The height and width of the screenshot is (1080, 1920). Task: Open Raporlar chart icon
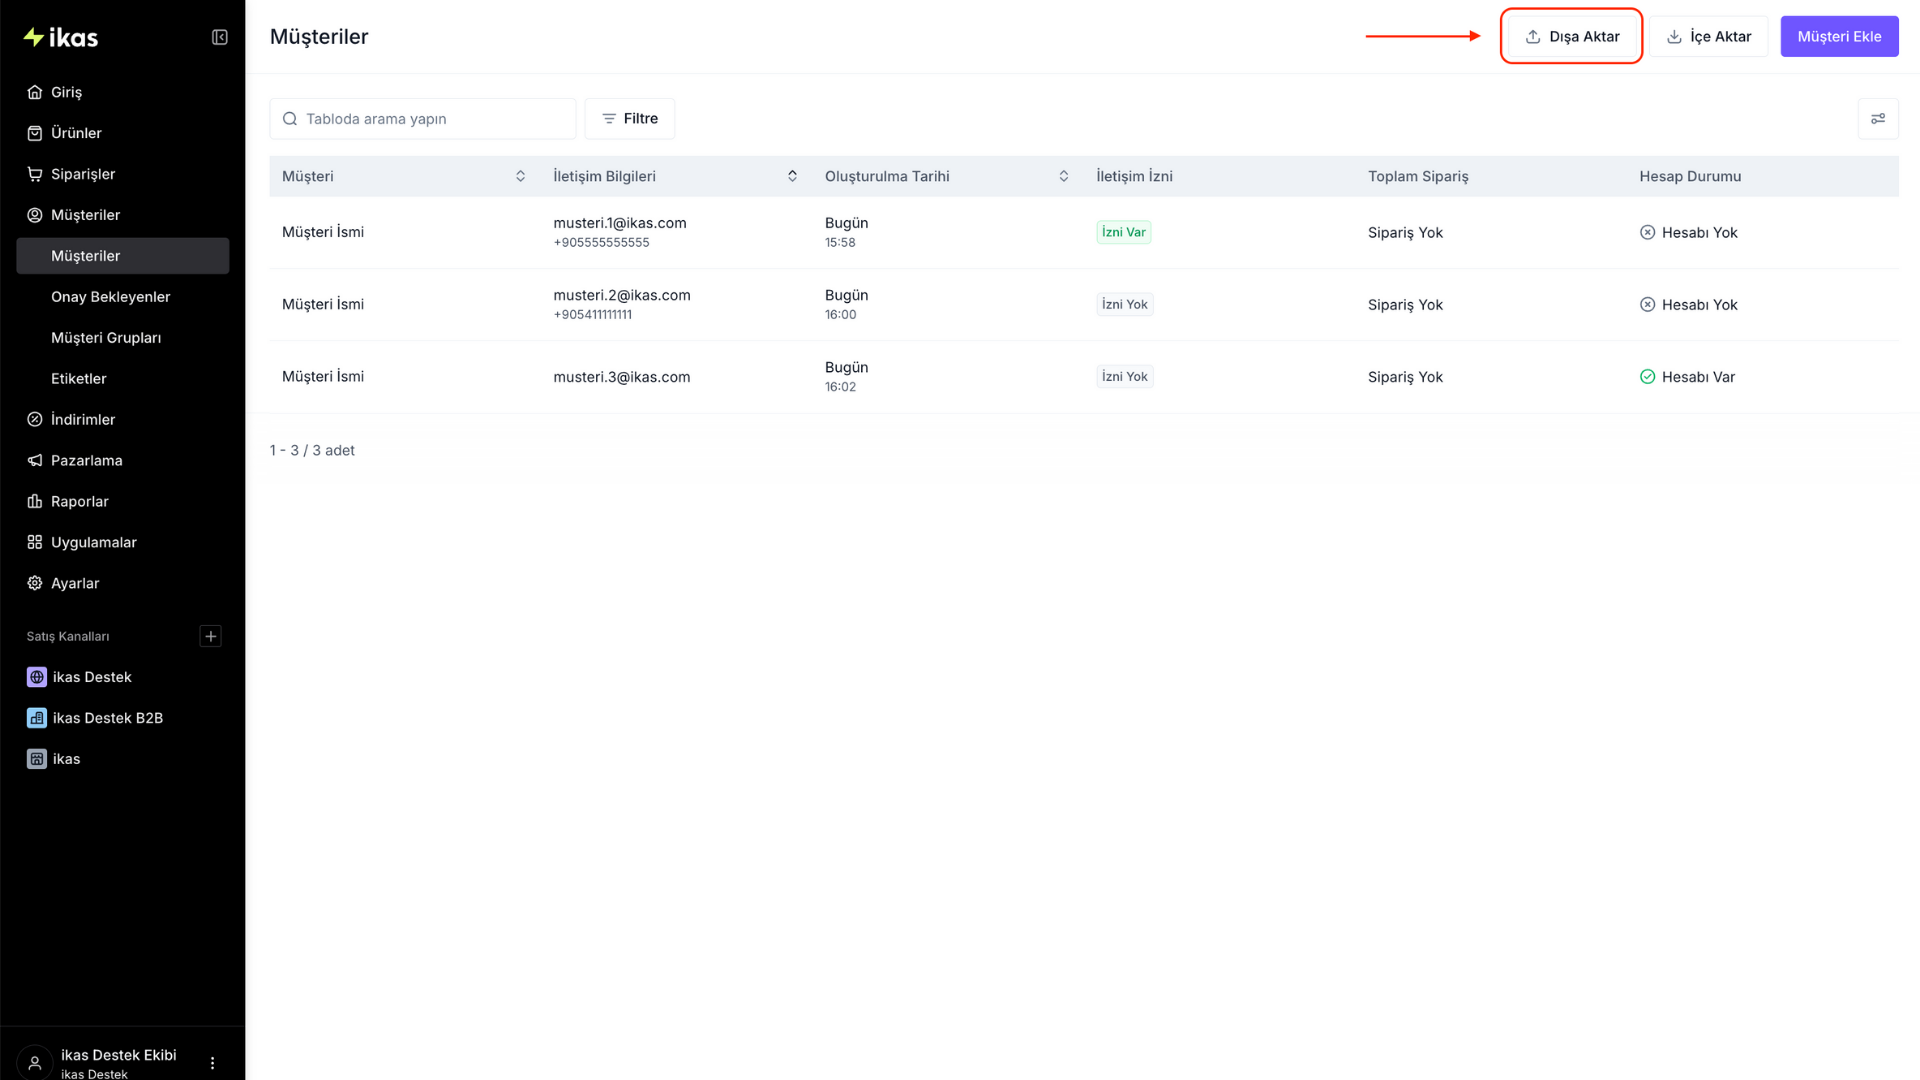(35, 502)
